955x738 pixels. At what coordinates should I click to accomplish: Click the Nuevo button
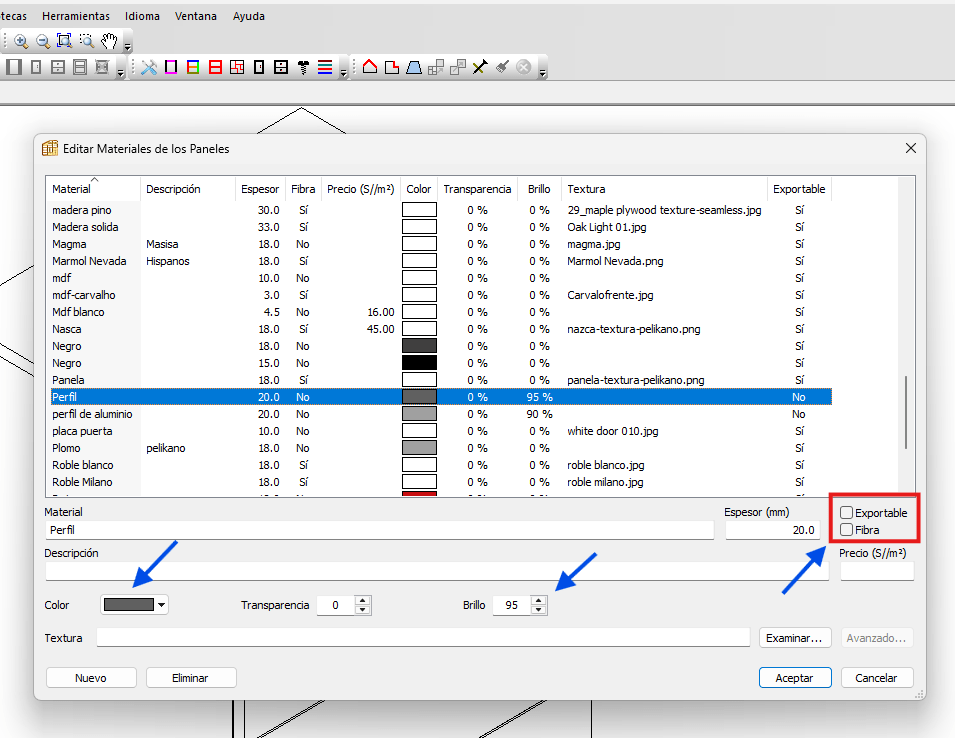tap(91, 678)
